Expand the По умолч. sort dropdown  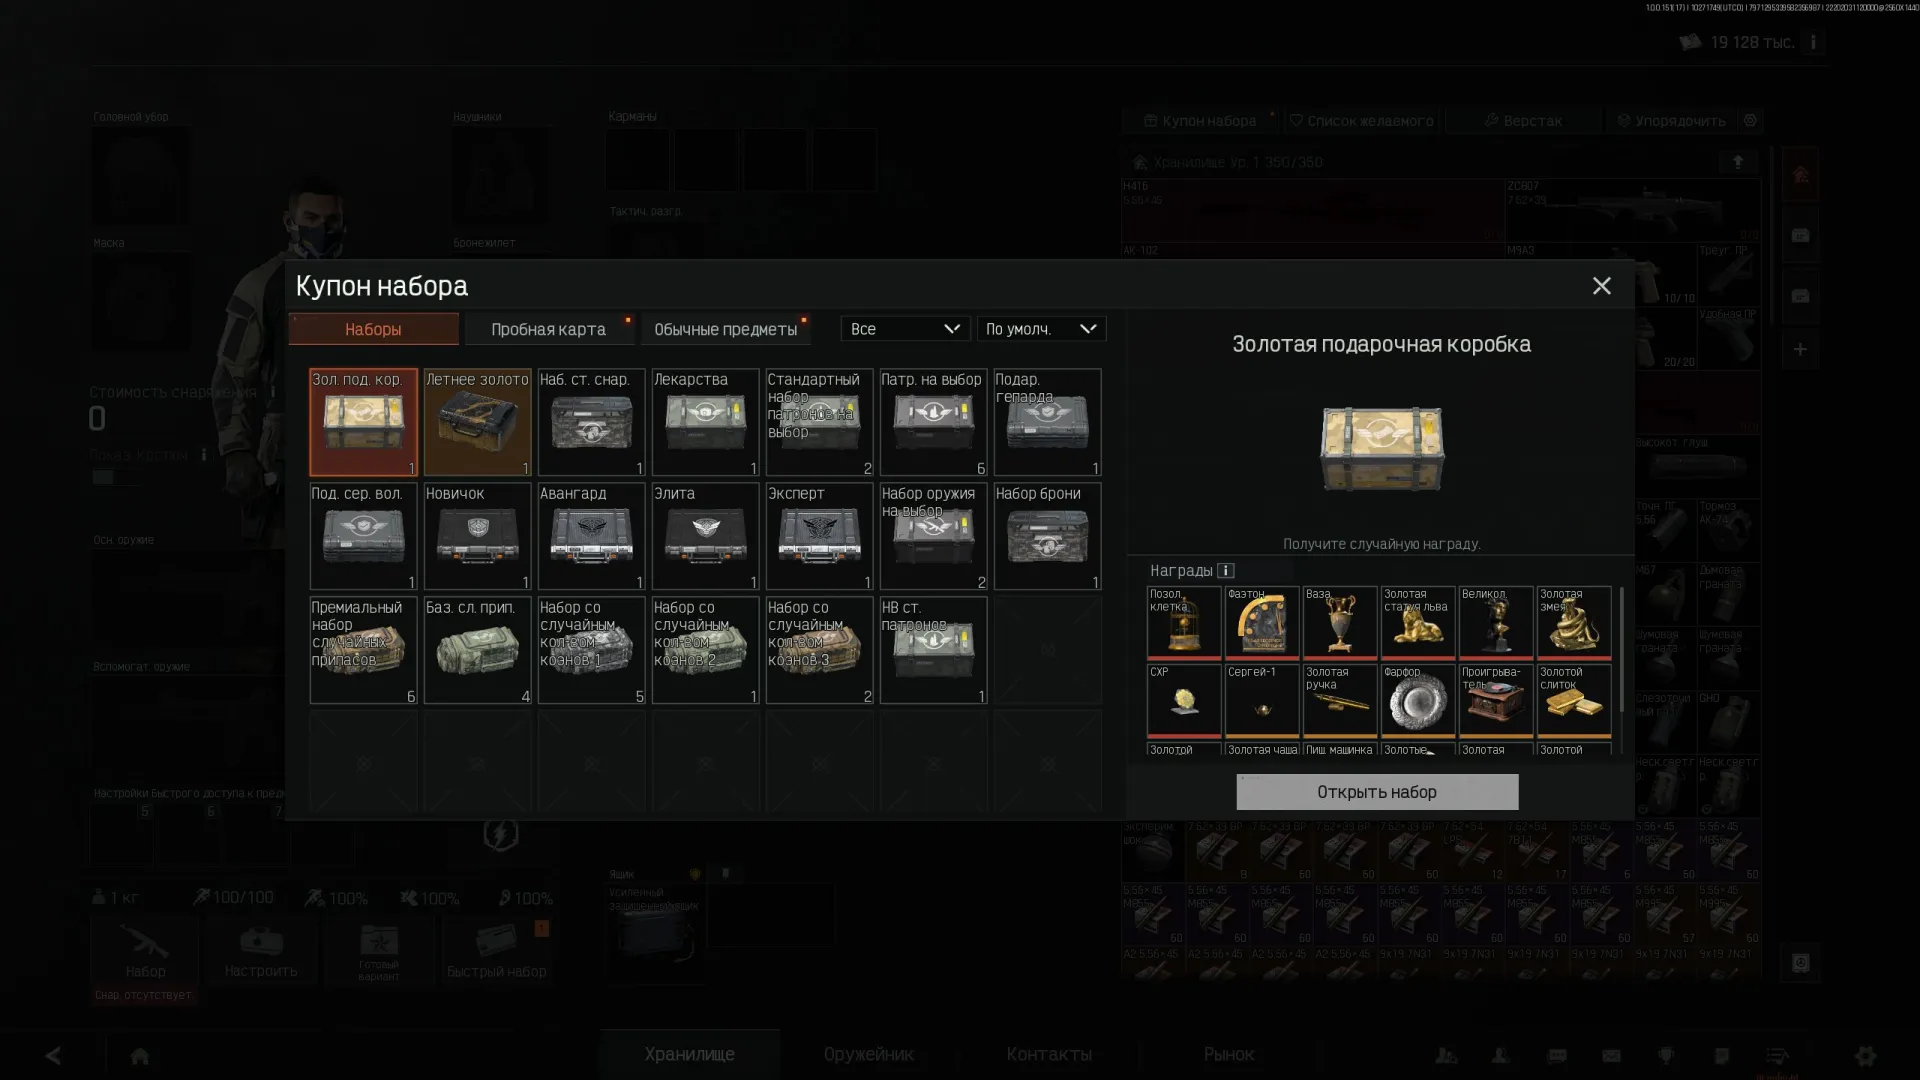click(x=1041, y=329)
